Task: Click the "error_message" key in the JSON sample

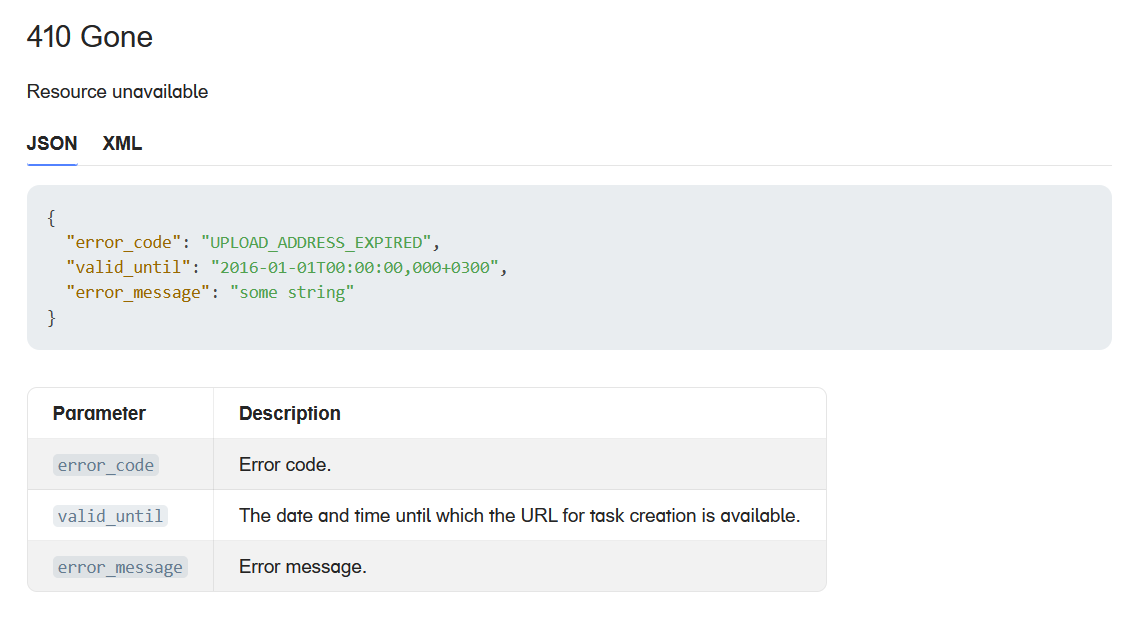Action: point(137,293)
